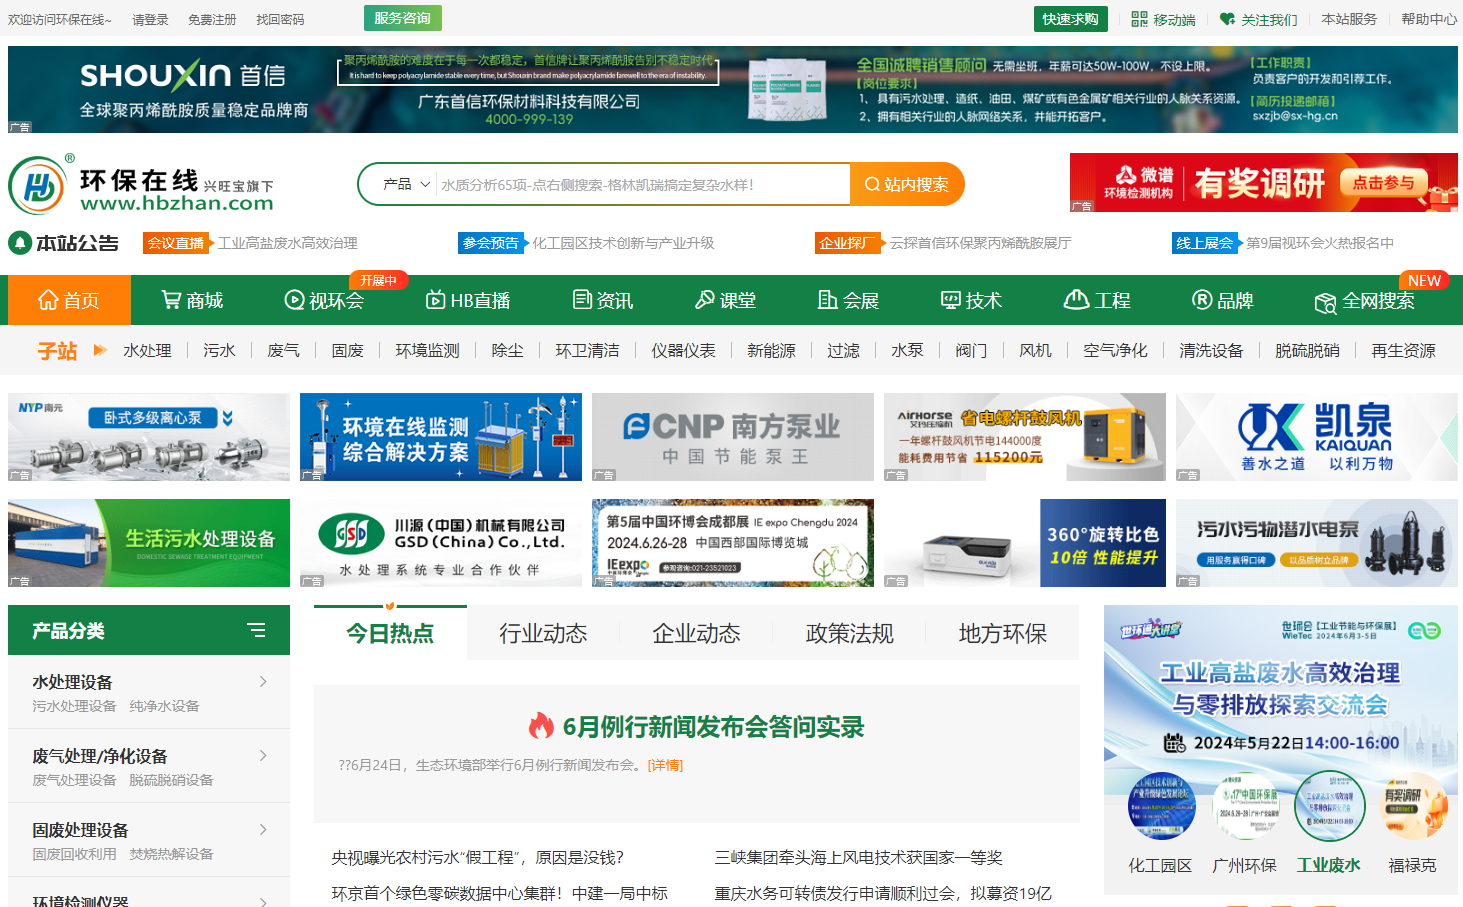
Task: Open 本站服务 menu
Action: click(1349, 19)
